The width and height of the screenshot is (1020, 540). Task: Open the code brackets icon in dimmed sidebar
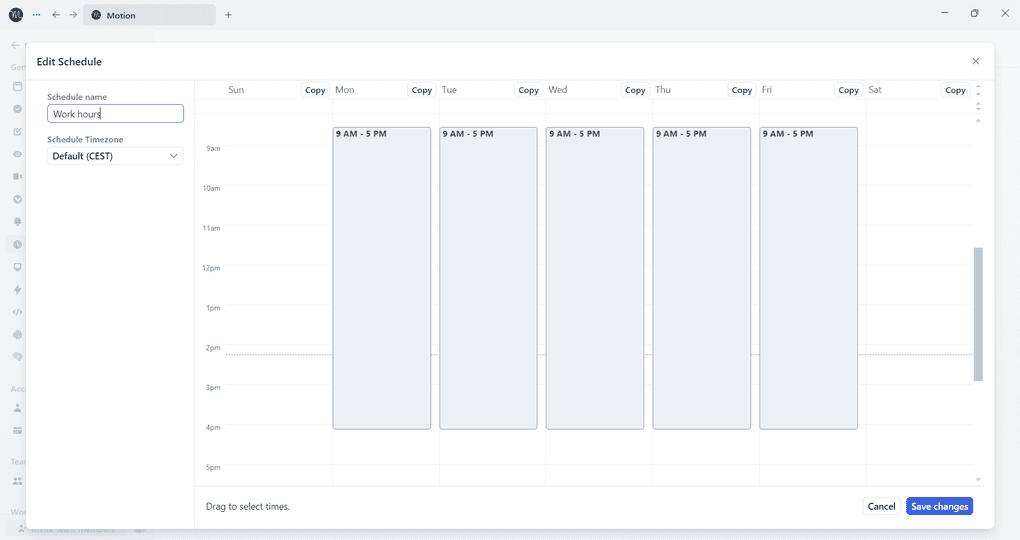pyautogui.click(x=18, y=312)
